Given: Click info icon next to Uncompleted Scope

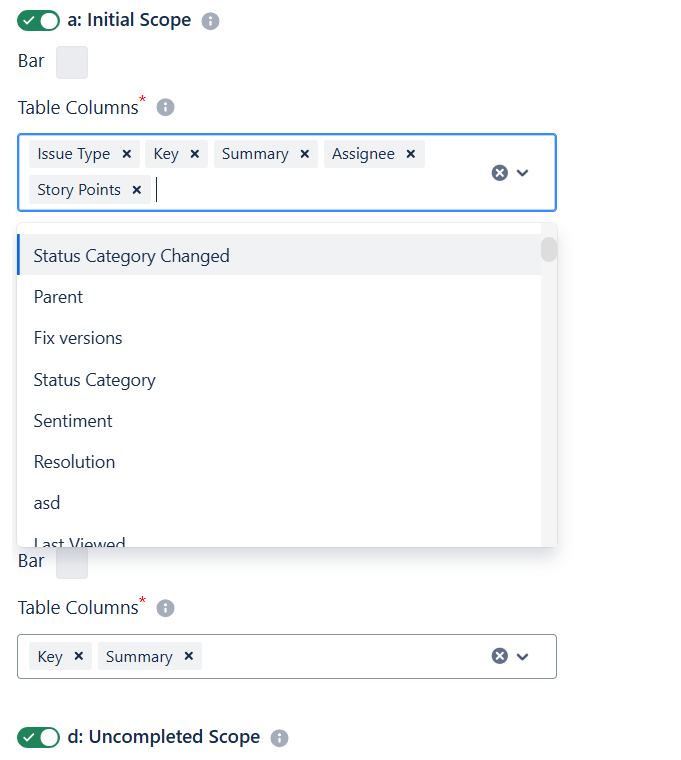Looking at the screenshot, I should (280, 738).
